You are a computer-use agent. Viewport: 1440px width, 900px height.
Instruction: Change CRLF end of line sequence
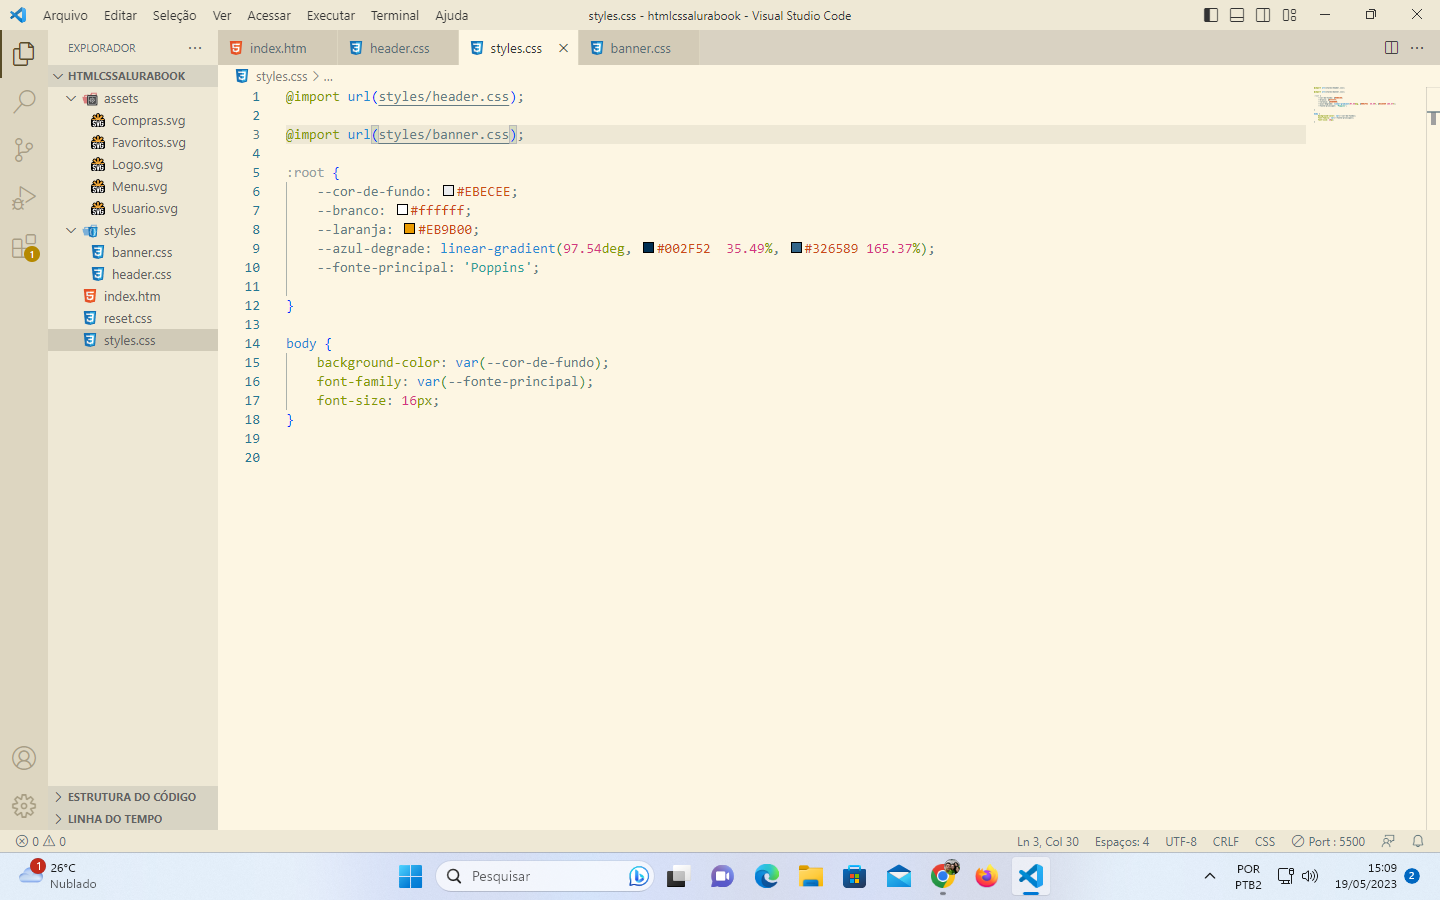pos(1225,841)
